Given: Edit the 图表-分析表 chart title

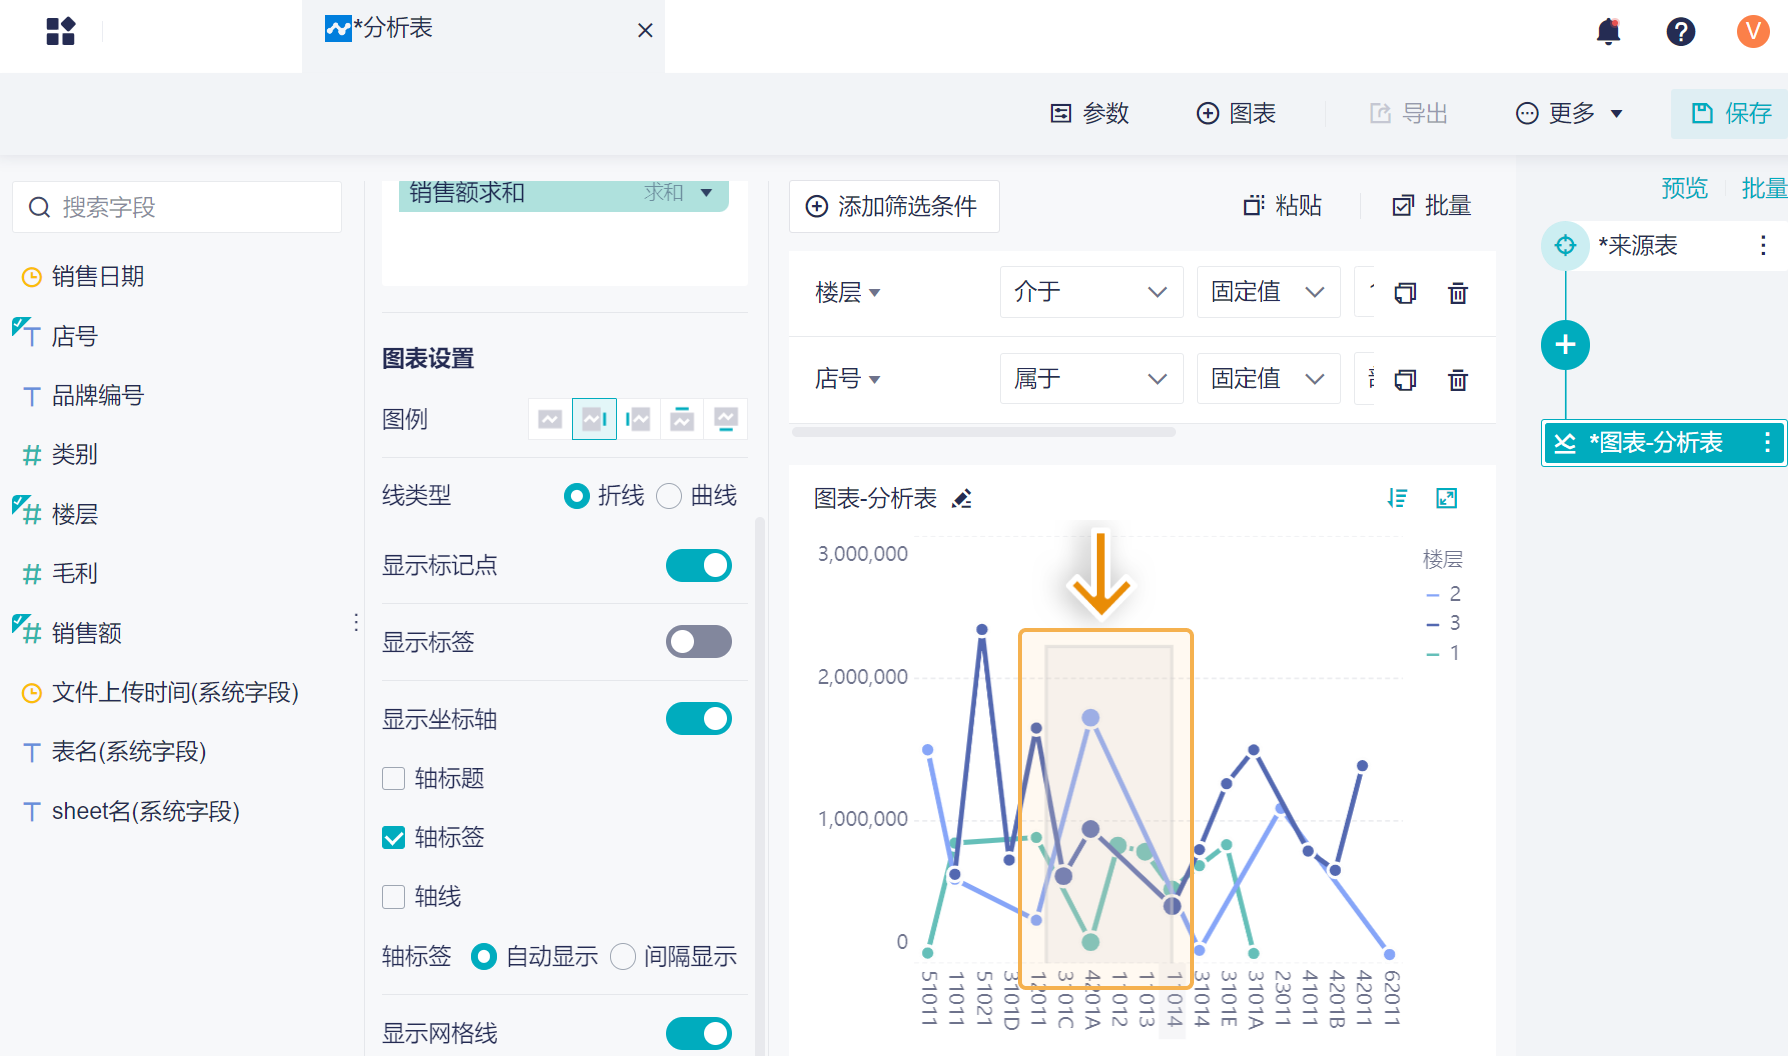Looking at the screenshot, I should (962, 499).
